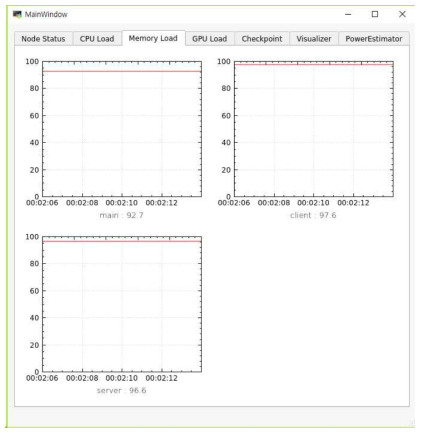Open the GPU Load tab
This screenshot has height=434, width=424.
pyautogui.click(x=210, y=39)
